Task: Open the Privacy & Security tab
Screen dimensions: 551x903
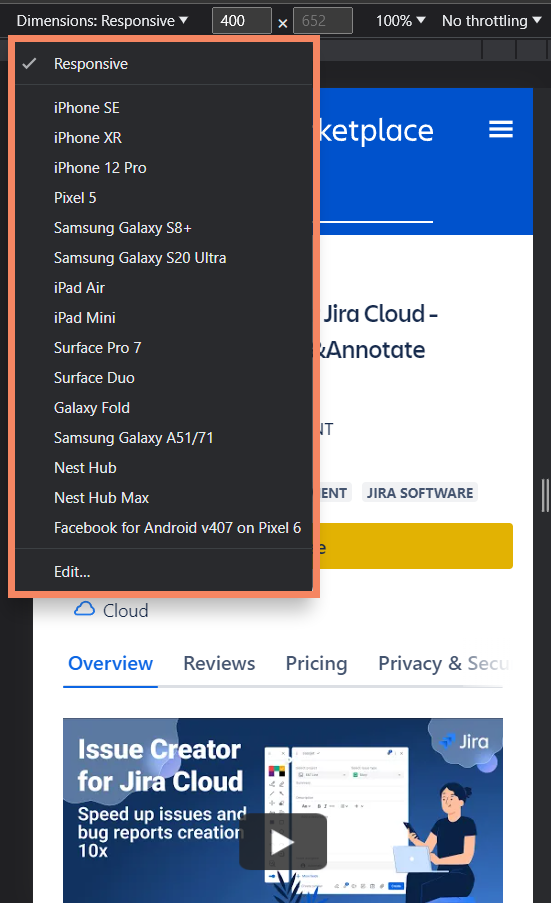Action: [443, 663]
